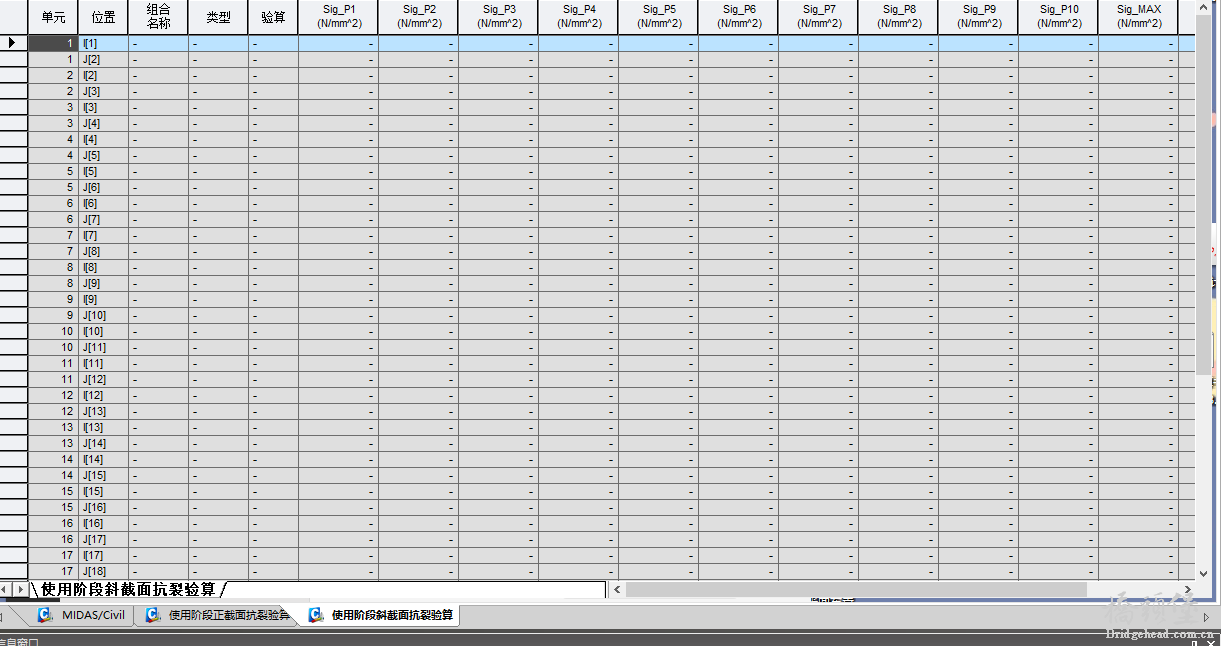This screenshot has height=646, width=1221.
Task: Click the Sig_P8 column header
Action: (898, 17)
